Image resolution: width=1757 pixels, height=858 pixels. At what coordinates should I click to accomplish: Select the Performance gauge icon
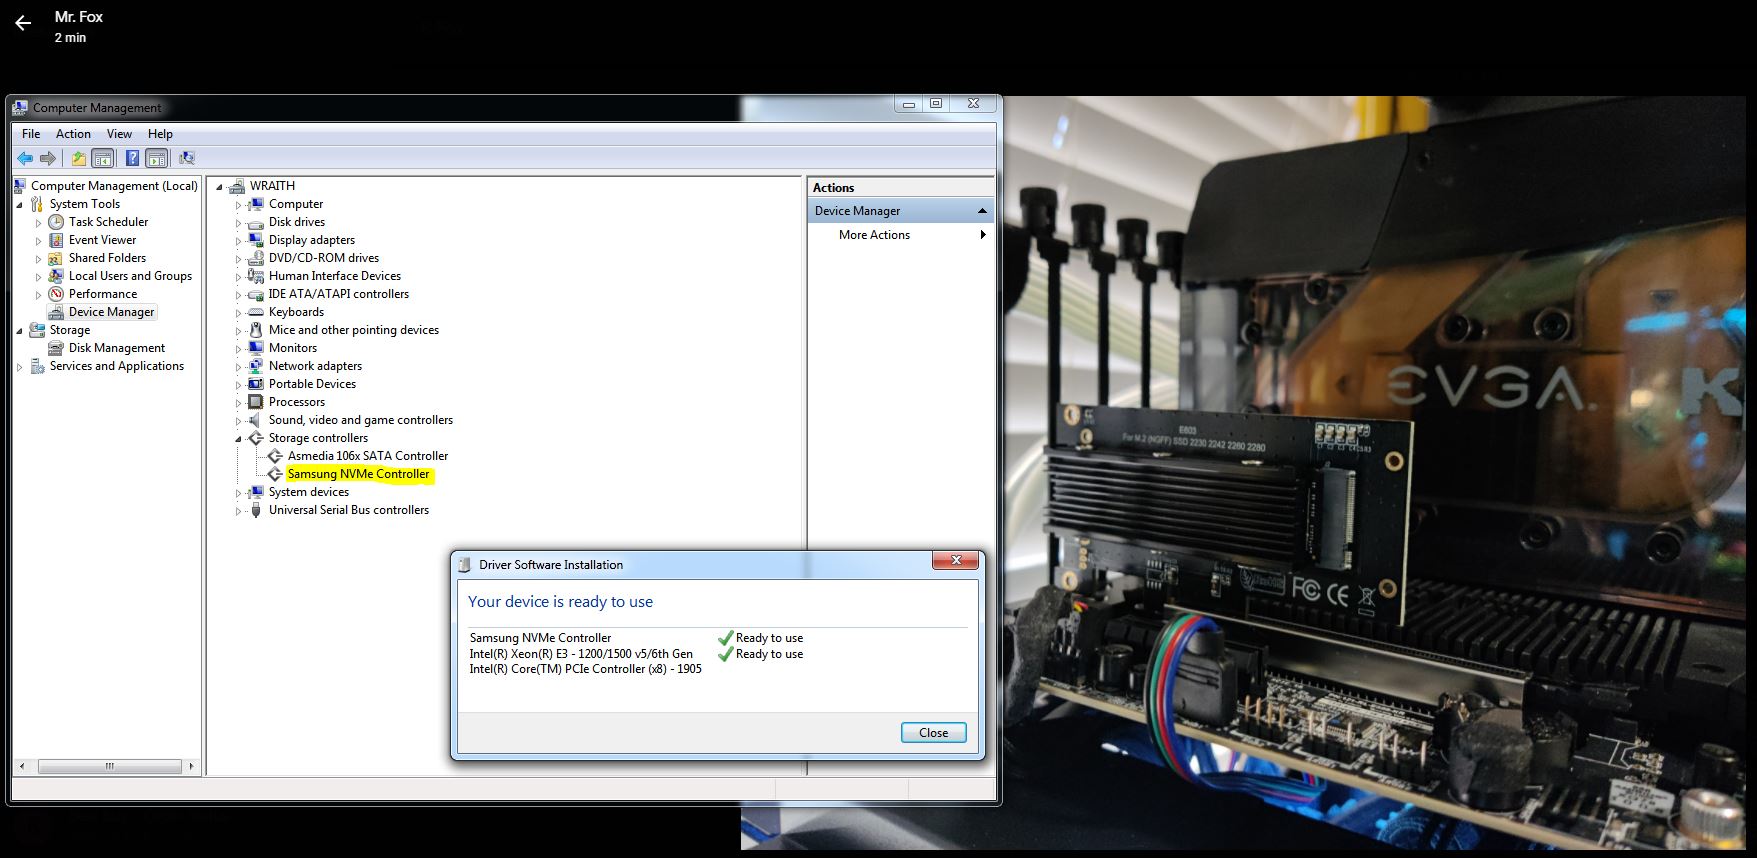coord(56,294)
